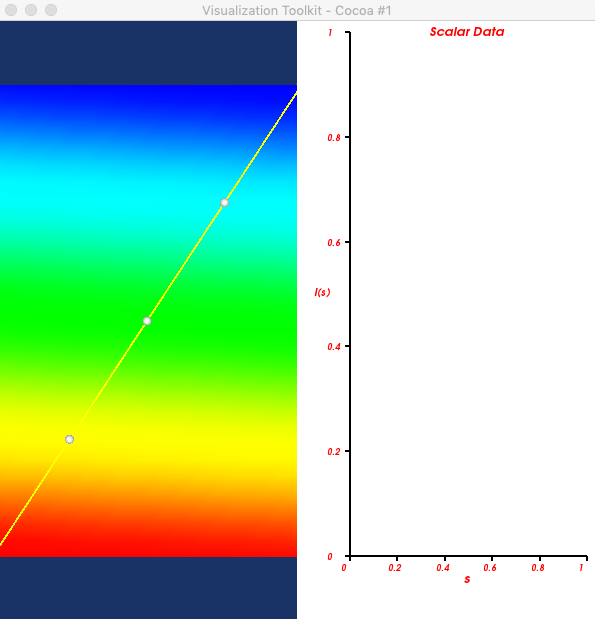Click the minimize window button in title bar
595x619 pixels.
pyautogui.click(x=31, y=10)
